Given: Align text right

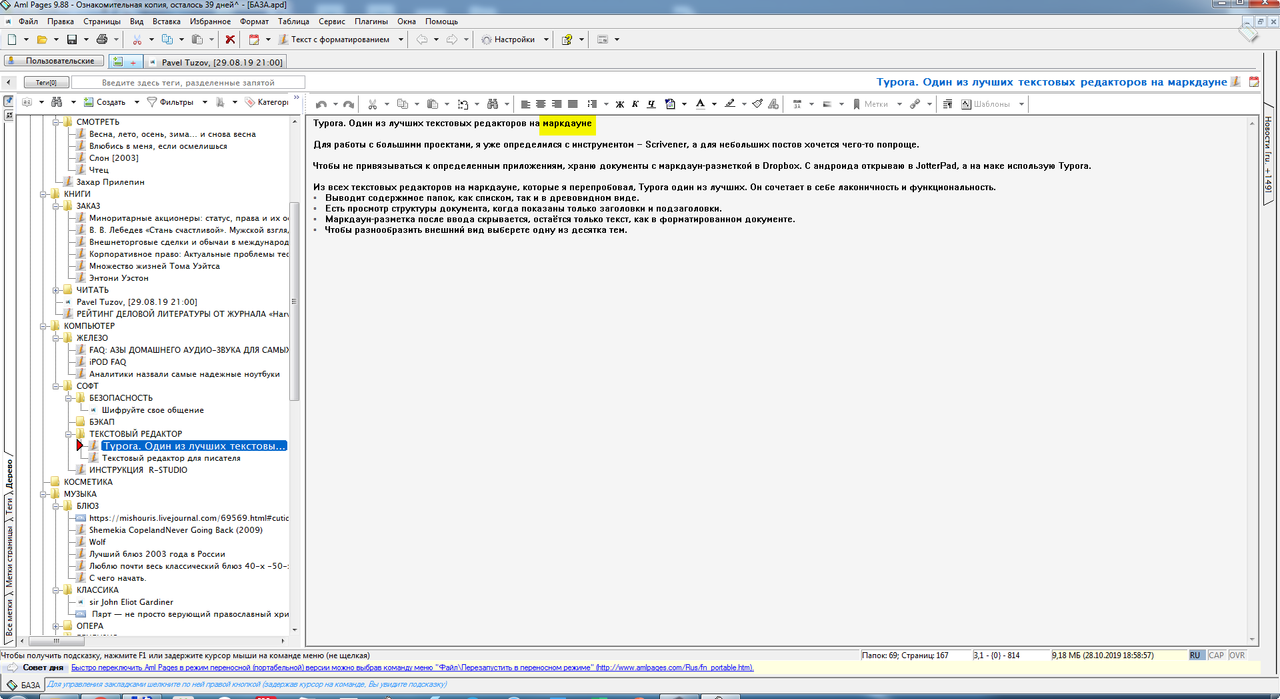Looking at the screenshot, I should [557, 103].
